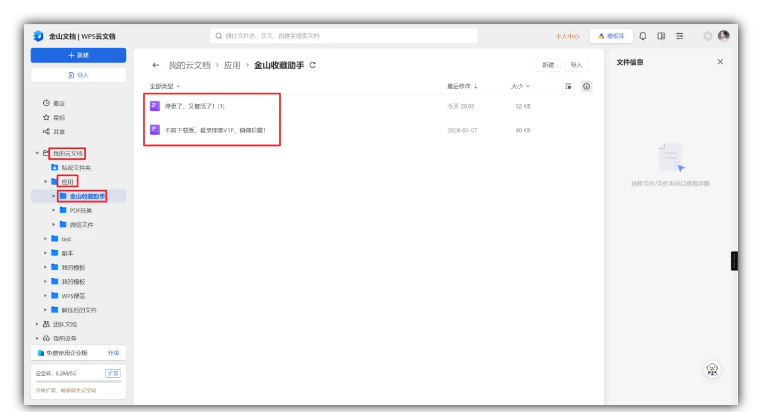The height and width of the screenshot is (412, 765).
Task: Expand the 副本 folder arrow
Action: tap(45, 253)
